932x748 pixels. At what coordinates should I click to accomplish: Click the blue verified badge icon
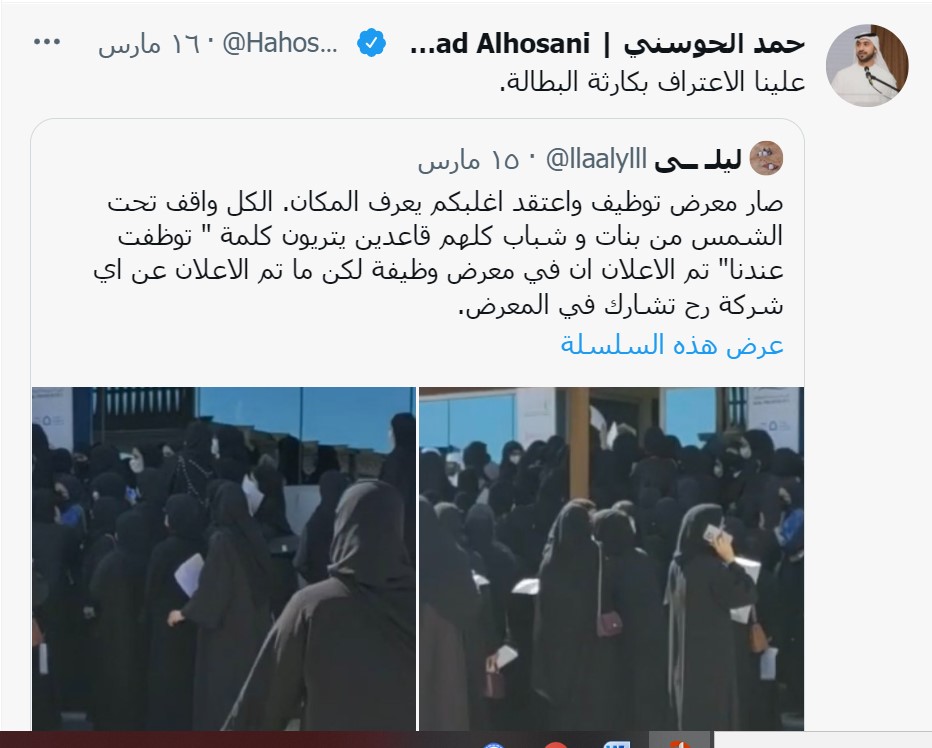371,43
